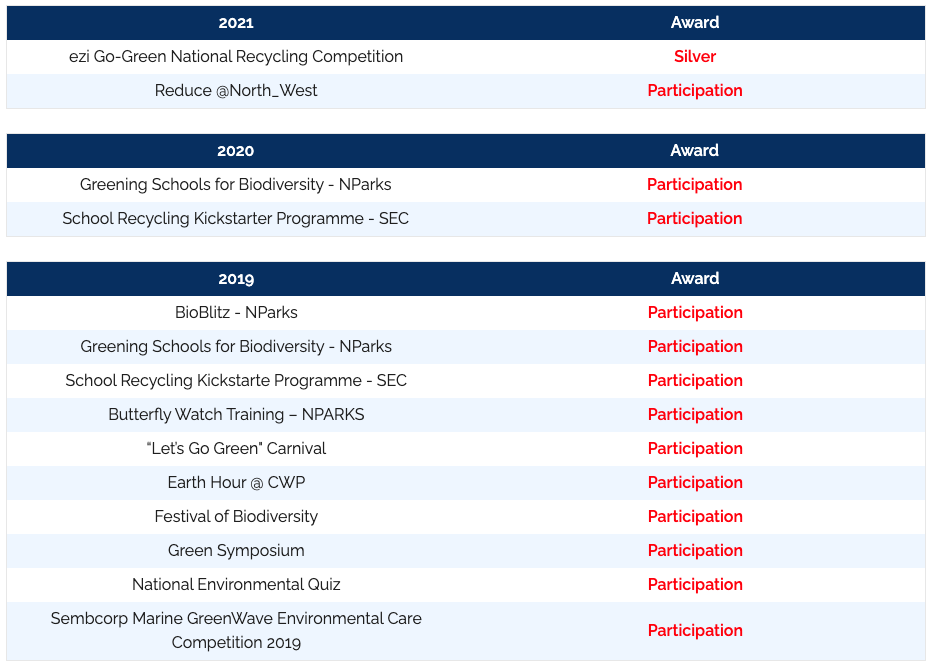Select the Earth Hour @ CWP row
933x670 pixels.
(236, 483)
